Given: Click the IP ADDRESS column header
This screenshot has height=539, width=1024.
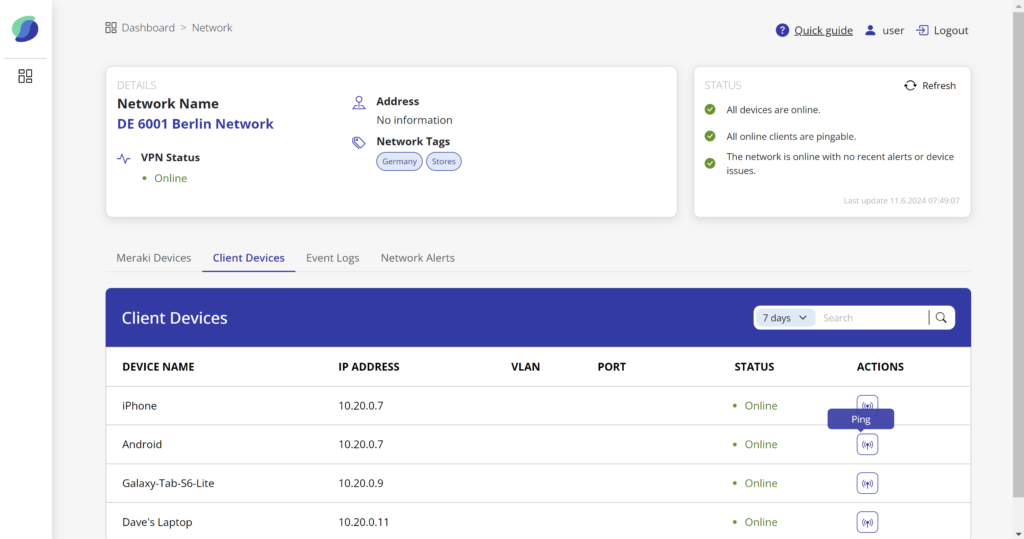Looking at the screenshot, I should coord(369,367).
